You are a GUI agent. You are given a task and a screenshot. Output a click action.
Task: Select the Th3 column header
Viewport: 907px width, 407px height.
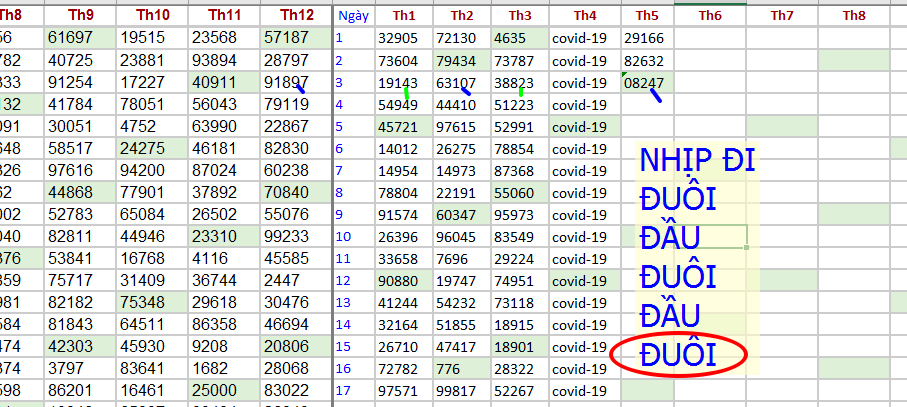point(520,16)
